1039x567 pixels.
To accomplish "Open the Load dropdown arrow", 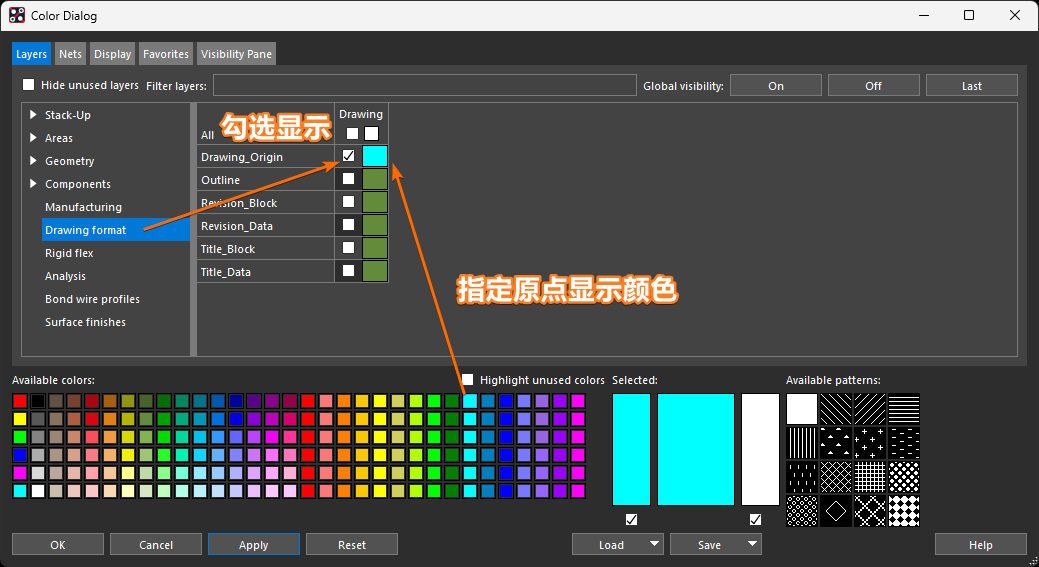I will pyautogui.click(x=654, y=544).
